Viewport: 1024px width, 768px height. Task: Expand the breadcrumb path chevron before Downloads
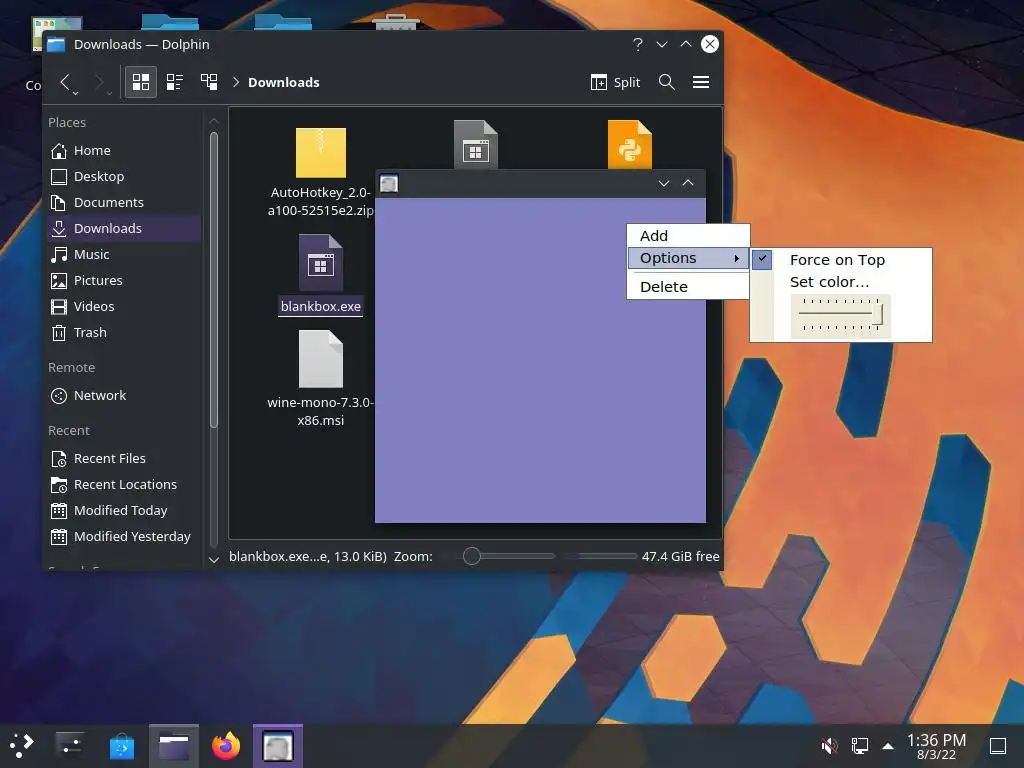(236, 82)
